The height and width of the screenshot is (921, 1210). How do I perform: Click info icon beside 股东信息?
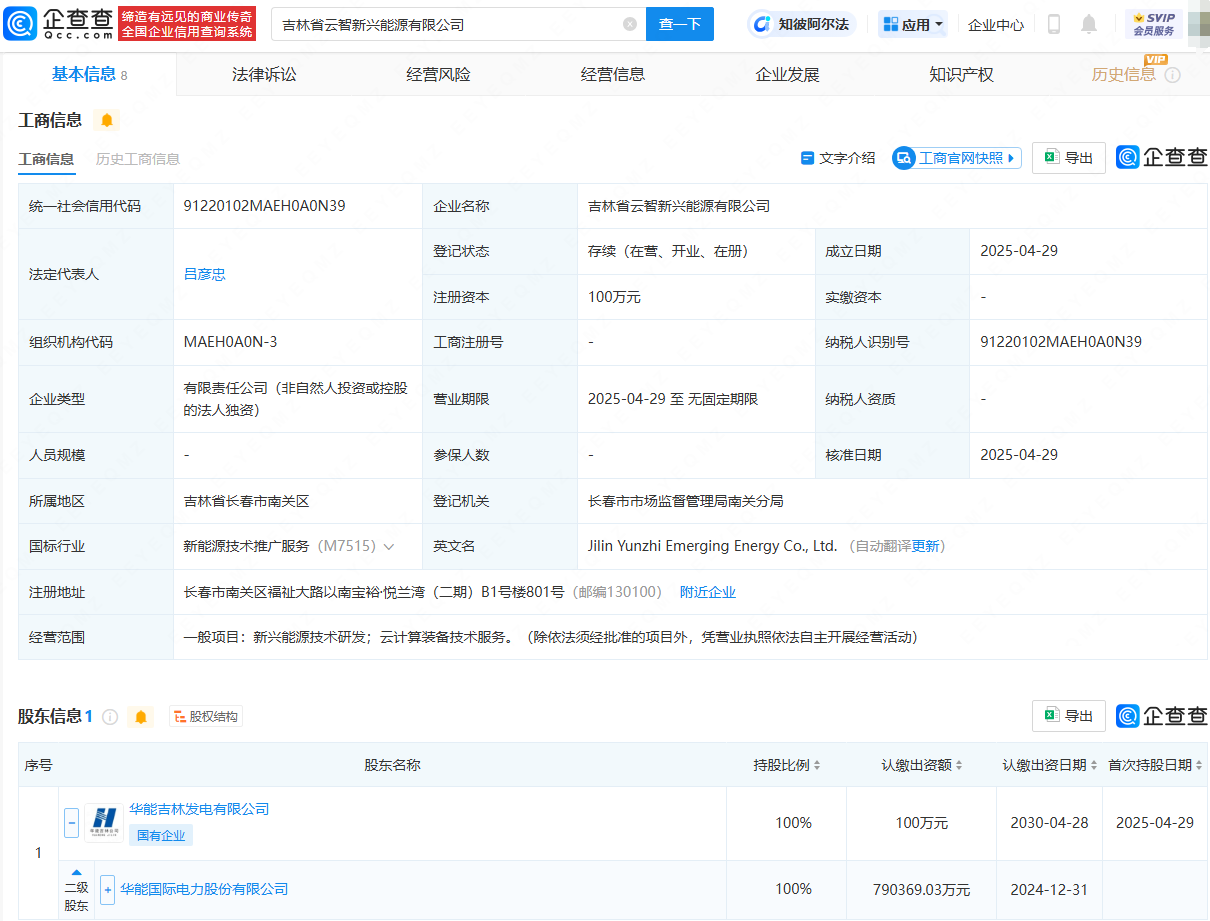(110, 717)
